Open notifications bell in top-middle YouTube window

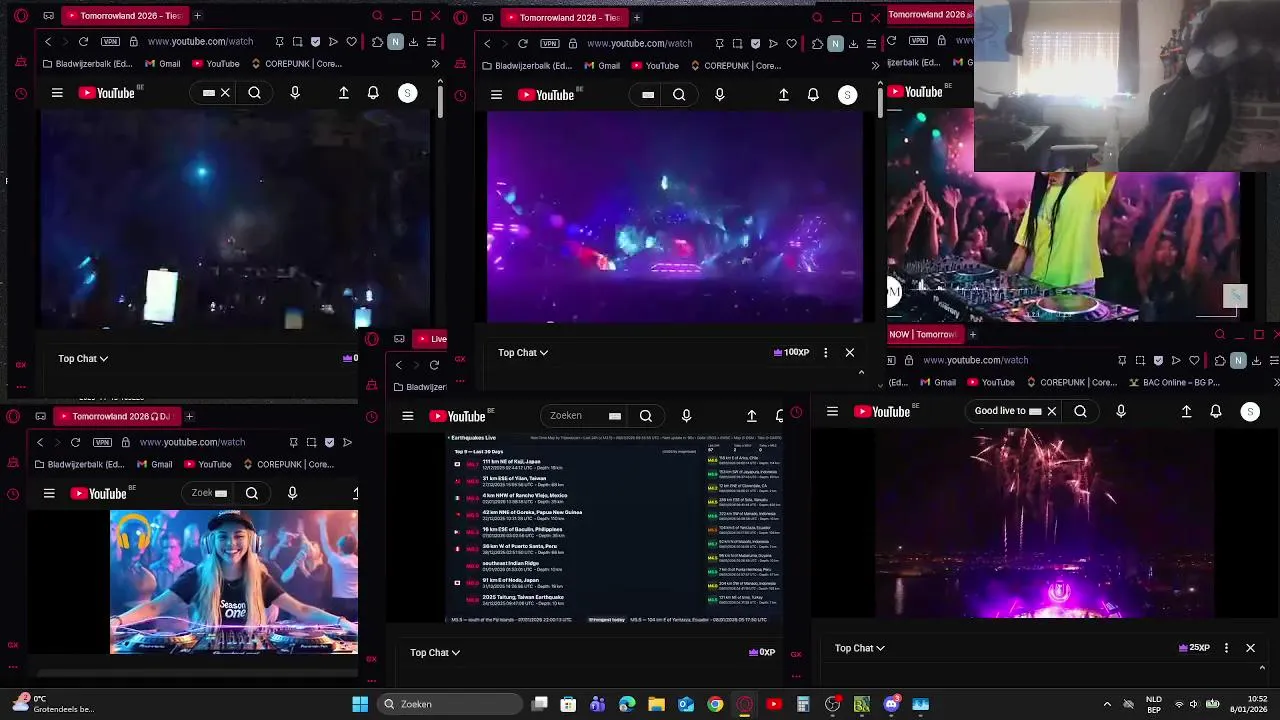813,95
